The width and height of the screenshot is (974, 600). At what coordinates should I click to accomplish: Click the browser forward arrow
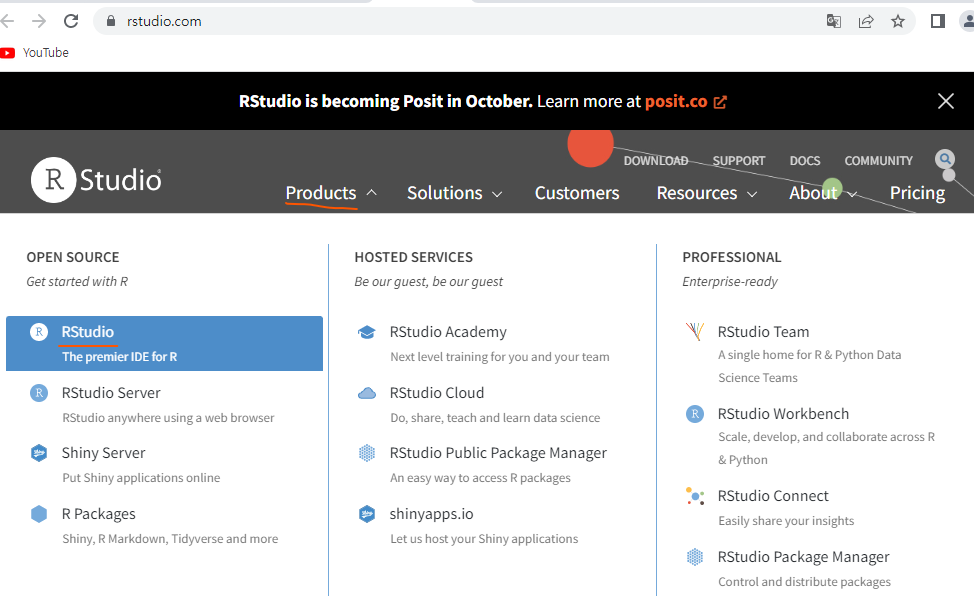pyautogui.click(x=39, y=21)
